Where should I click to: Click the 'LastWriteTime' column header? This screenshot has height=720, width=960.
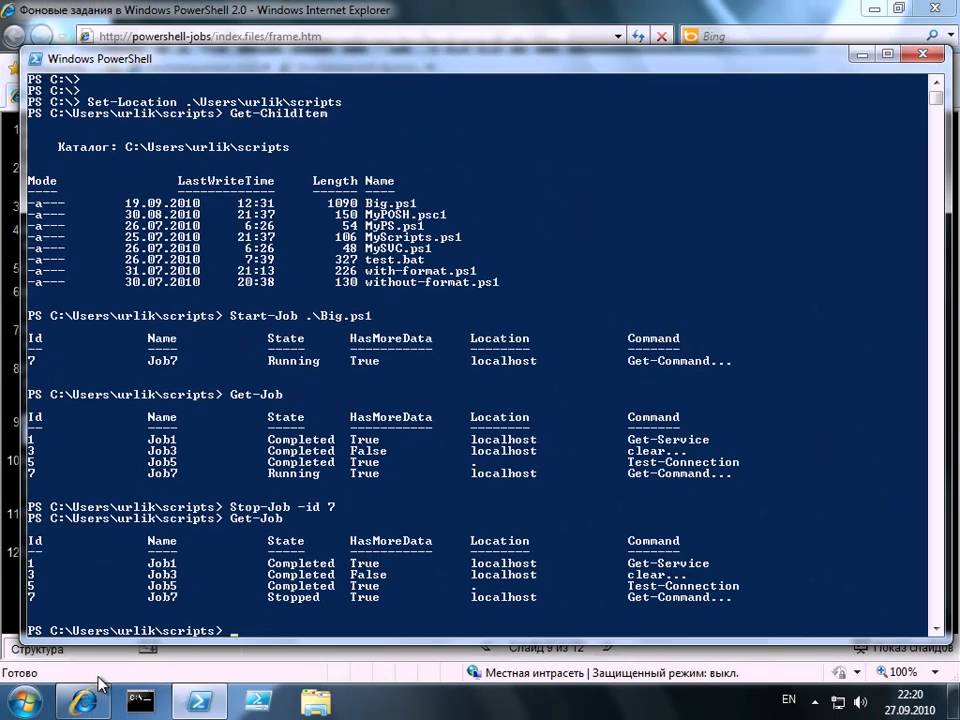tap(226, 181)
